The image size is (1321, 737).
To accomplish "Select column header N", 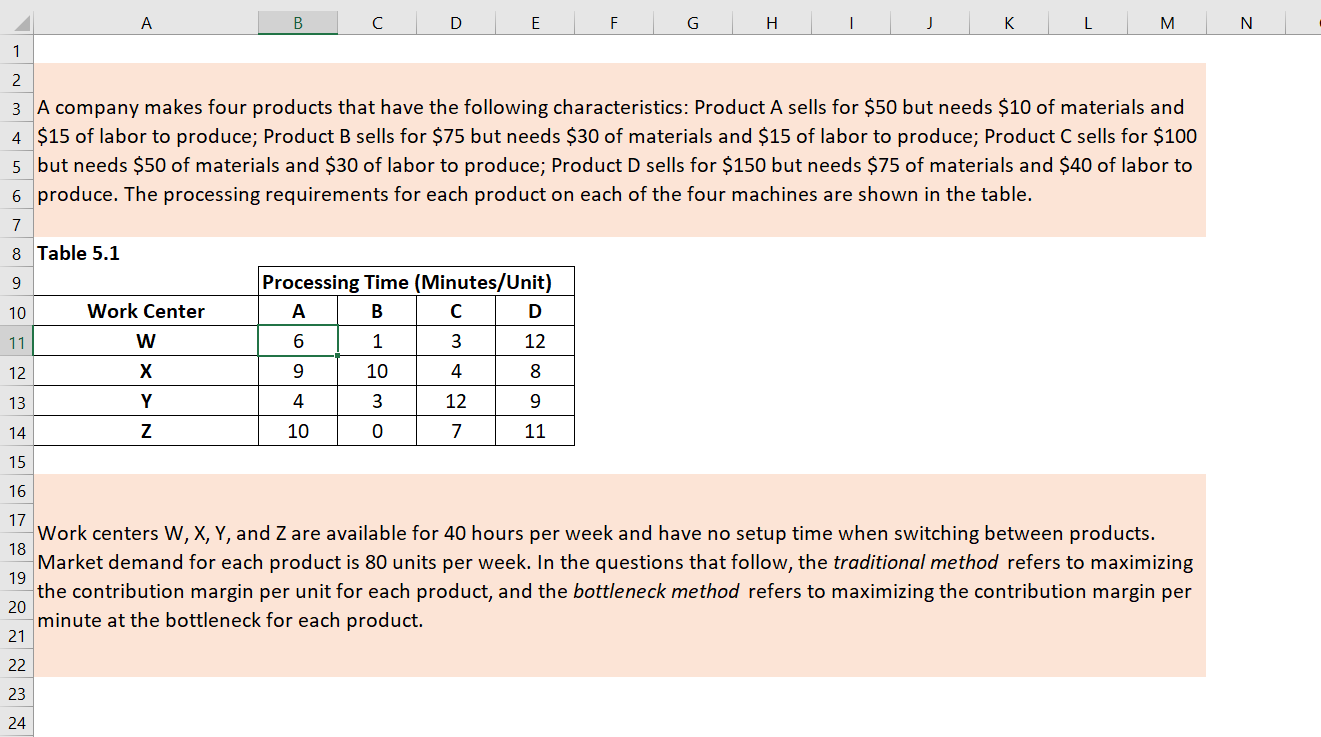I will click(x=1245, y=22).
